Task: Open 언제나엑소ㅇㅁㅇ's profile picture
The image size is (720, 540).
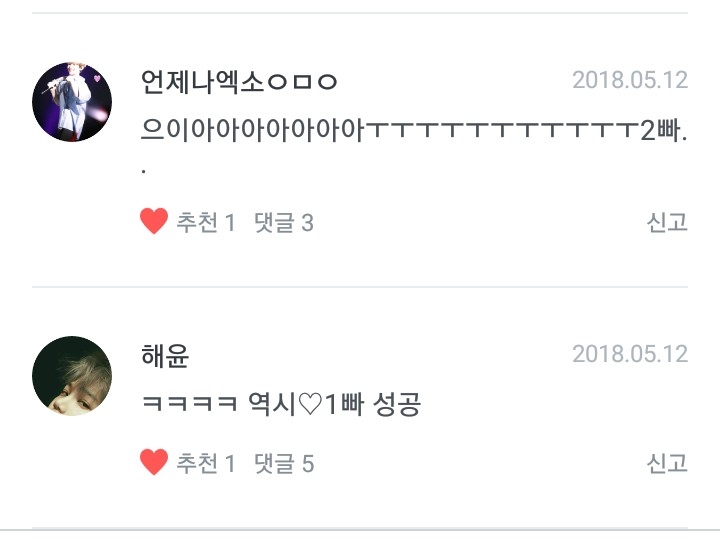Action: click(72, 102)
